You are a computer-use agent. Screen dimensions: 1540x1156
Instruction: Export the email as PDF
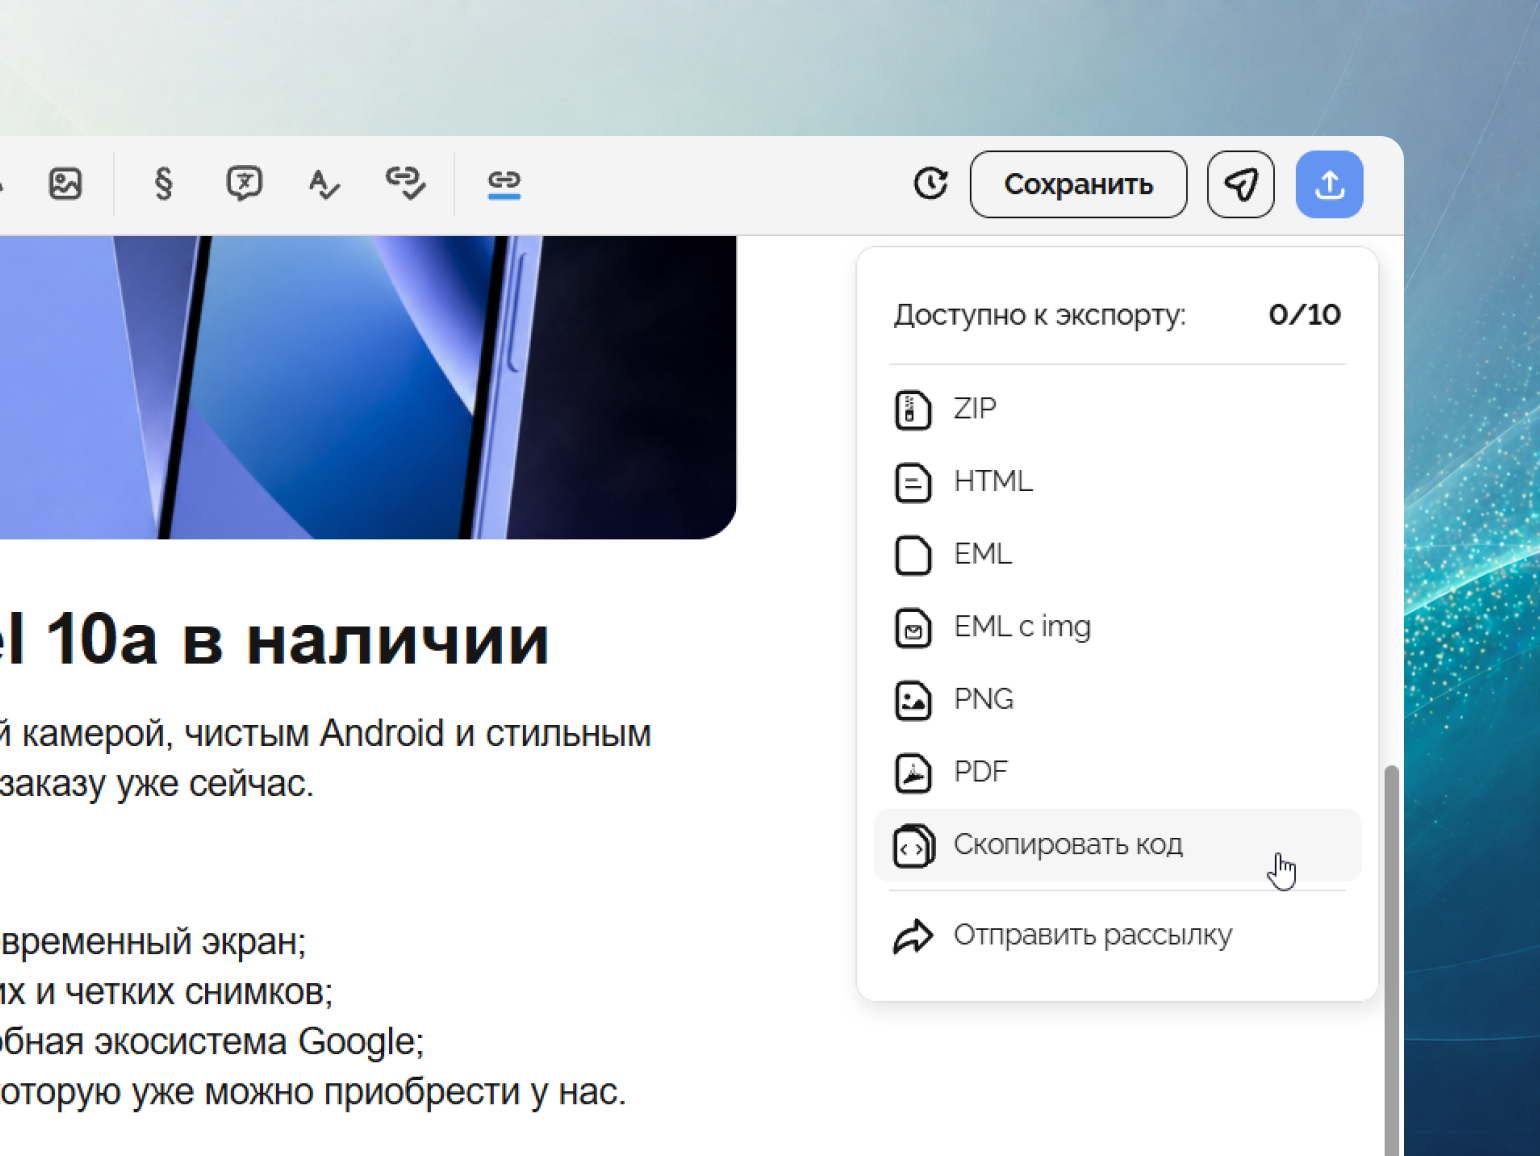tap(1117, 772)
